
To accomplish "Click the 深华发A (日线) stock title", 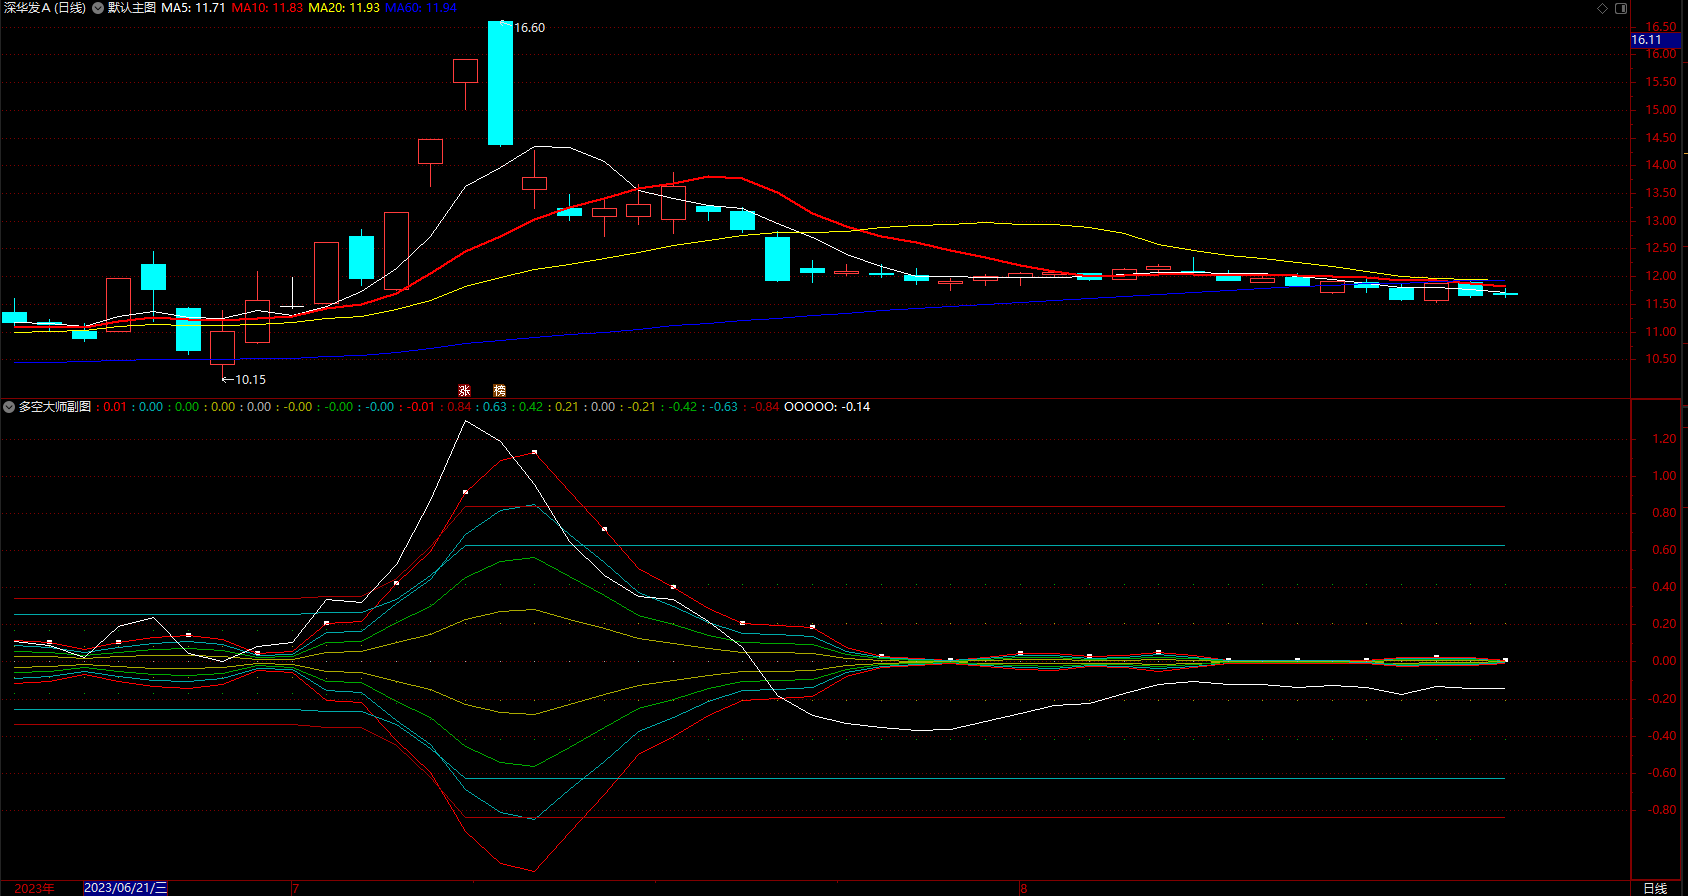I will point(45,8).
